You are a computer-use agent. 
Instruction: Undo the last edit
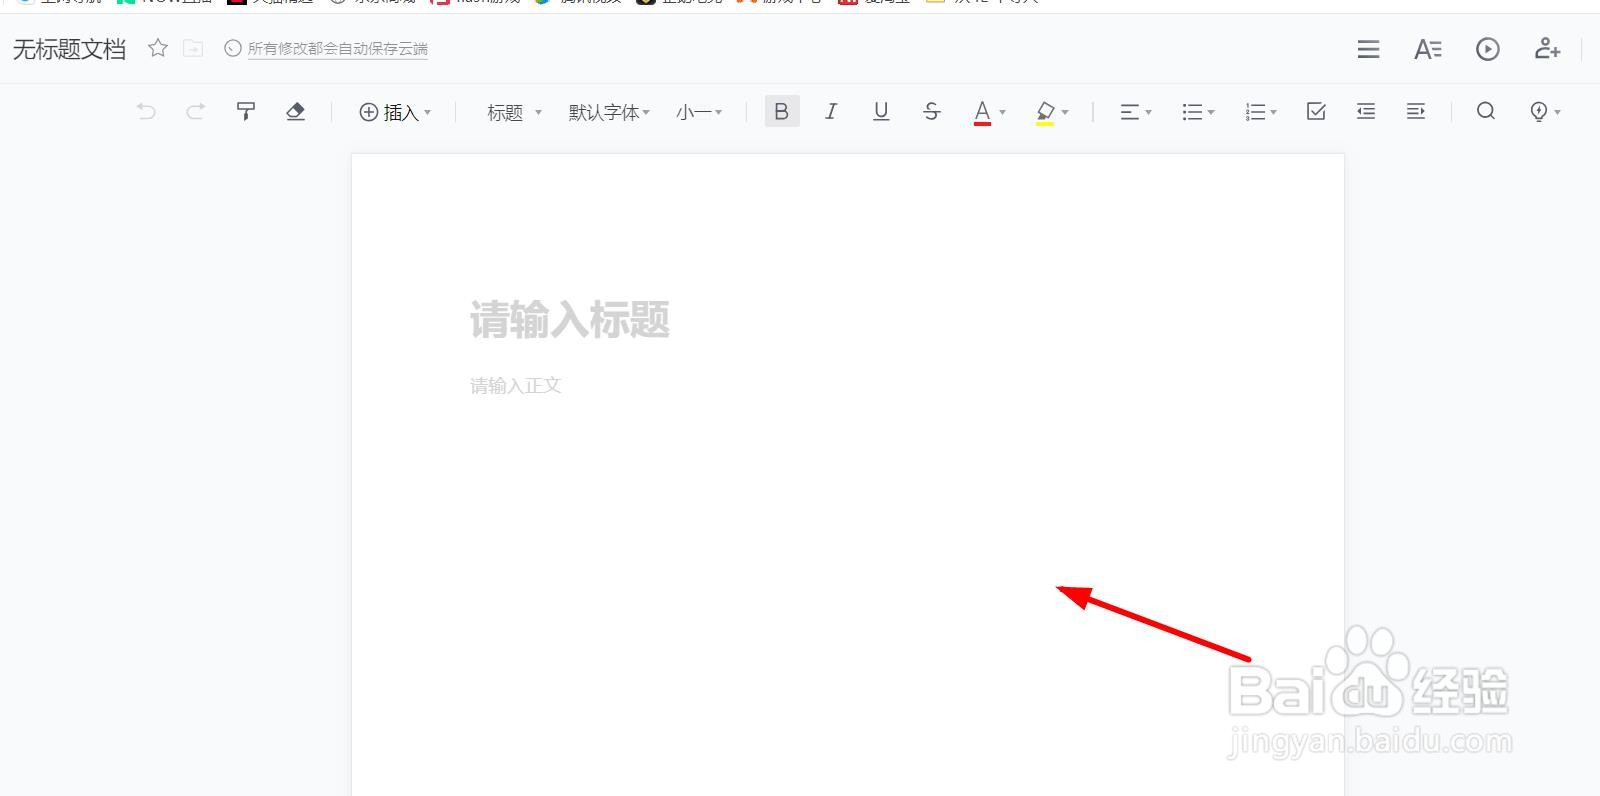click(146, 111)
